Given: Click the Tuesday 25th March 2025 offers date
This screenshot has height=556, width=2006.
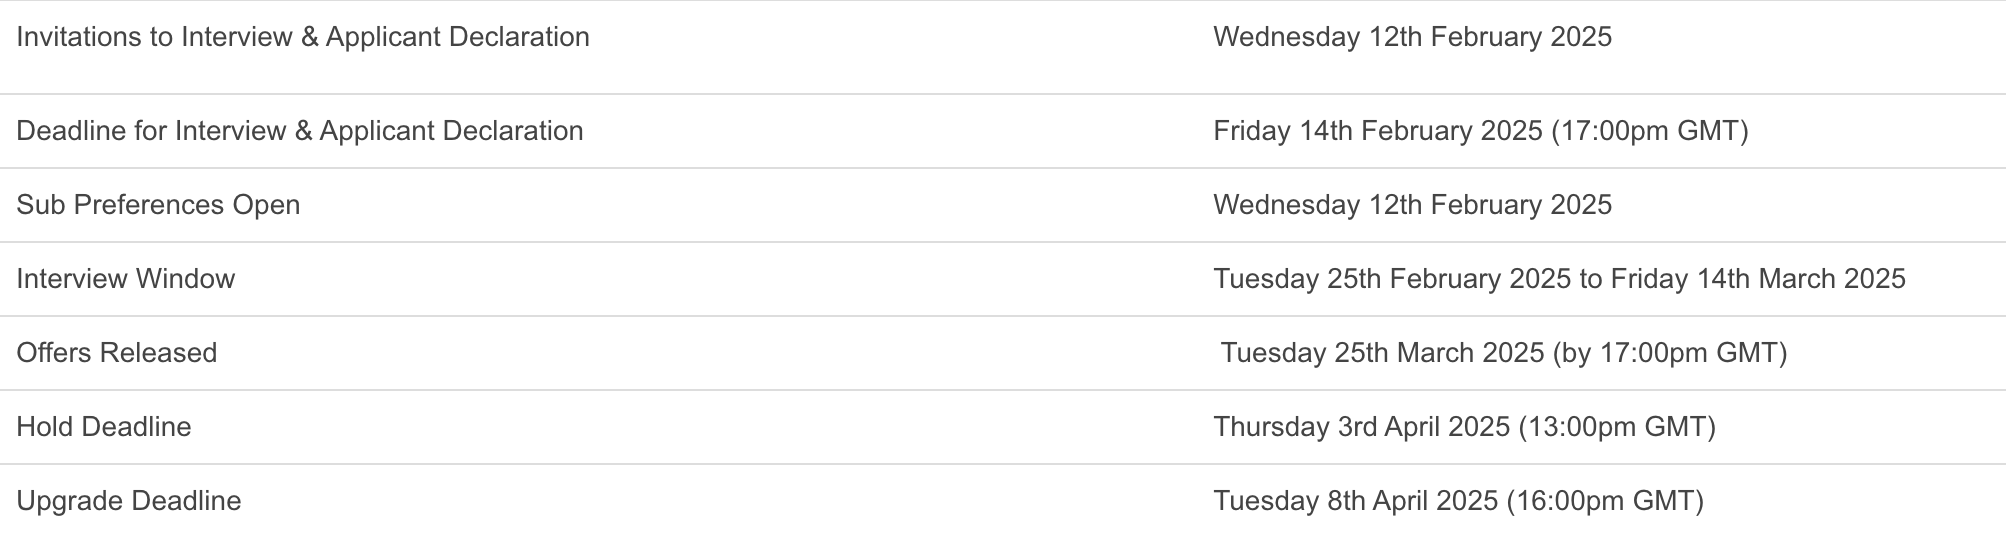Looking at the screenshot, I should [x=1382, y=353].
